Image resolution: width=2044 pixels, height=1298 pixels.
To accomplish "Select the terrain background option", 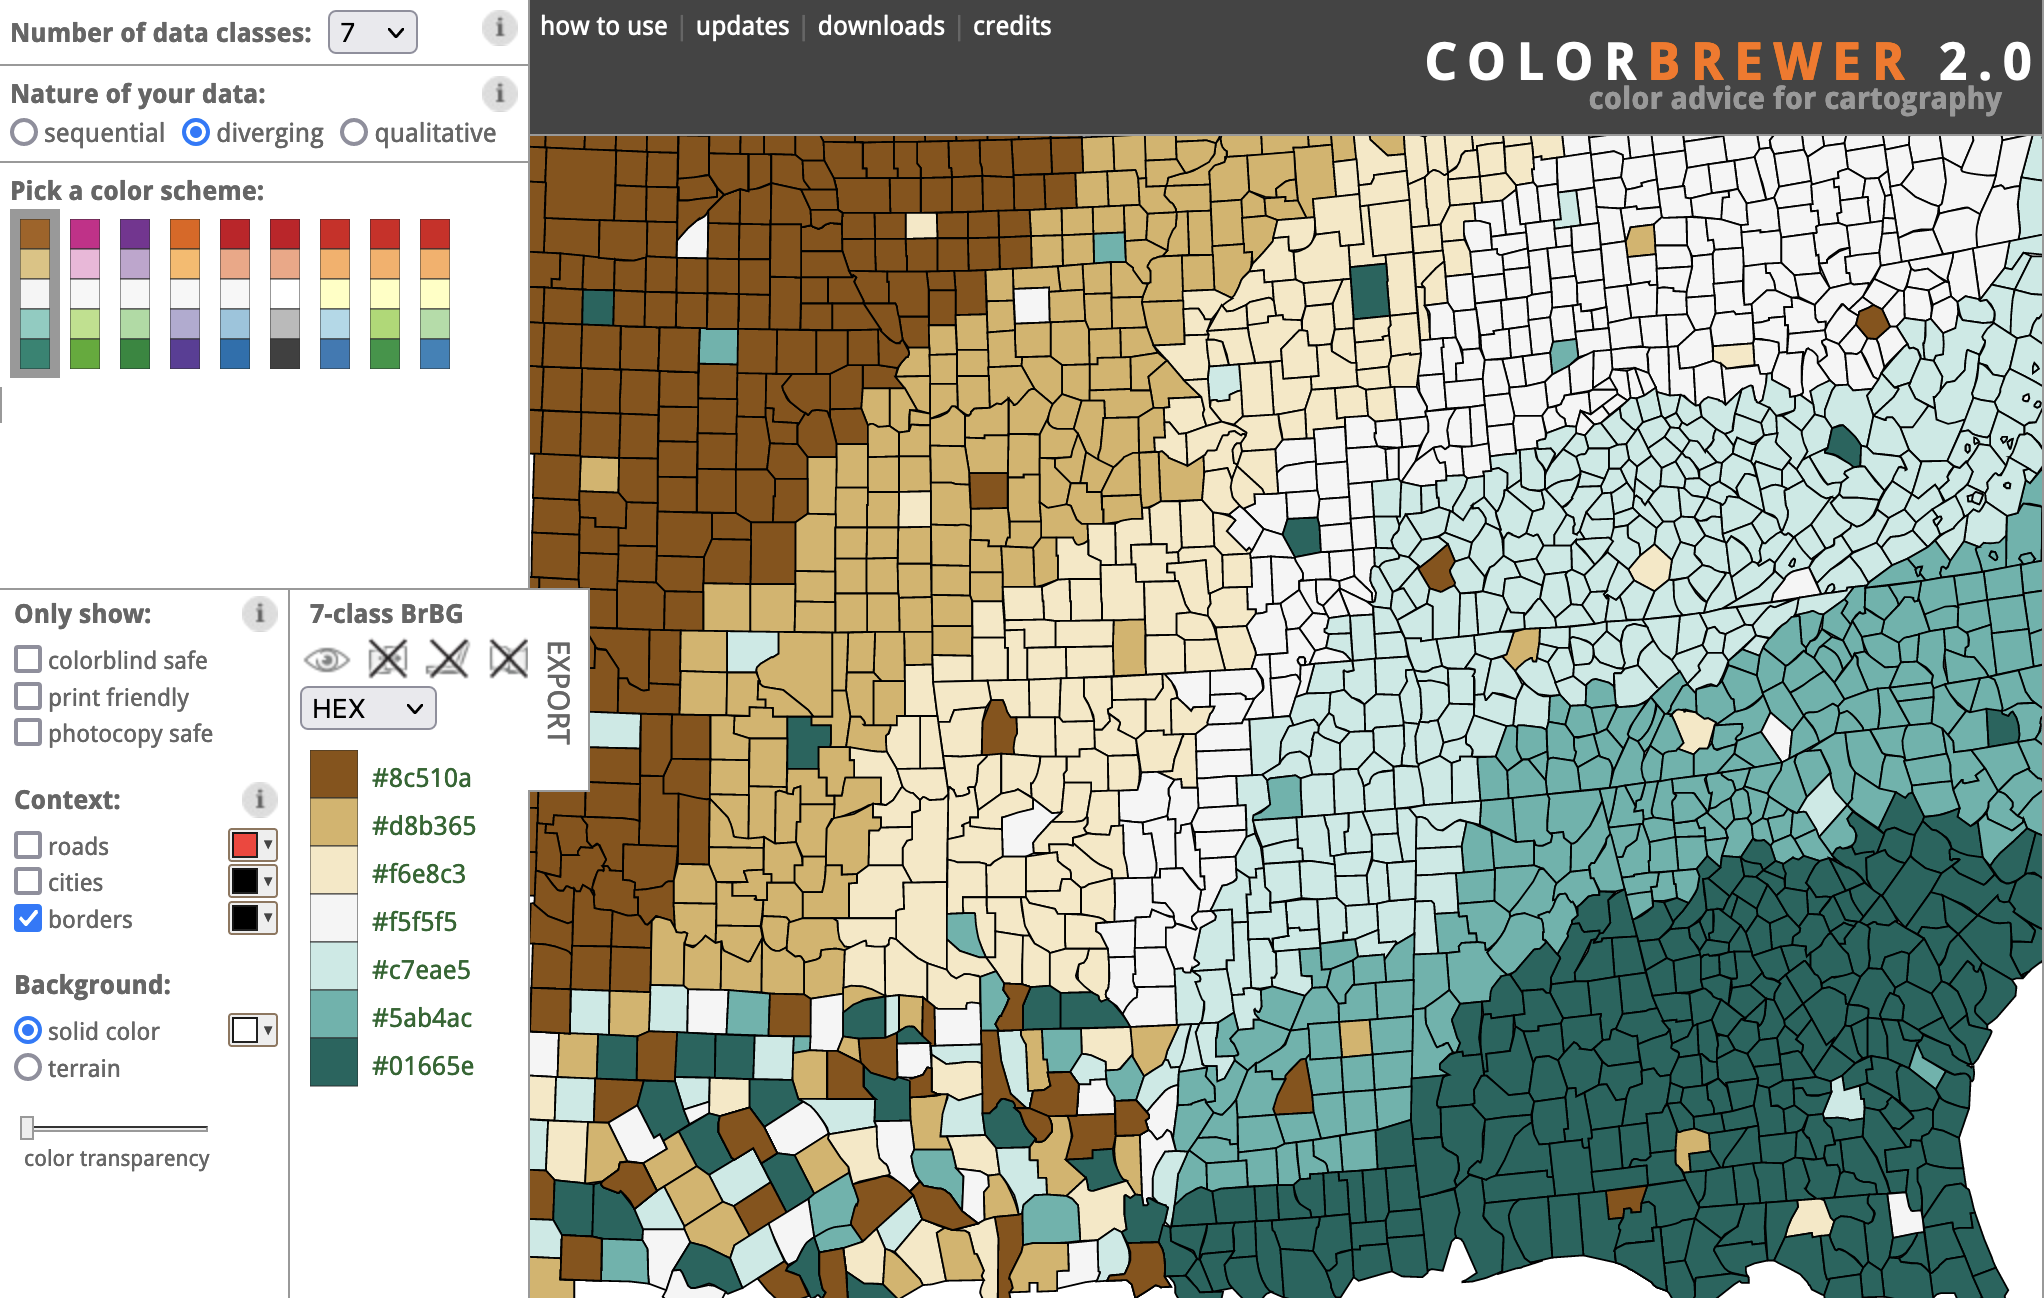I will [x=28, y=1068].
